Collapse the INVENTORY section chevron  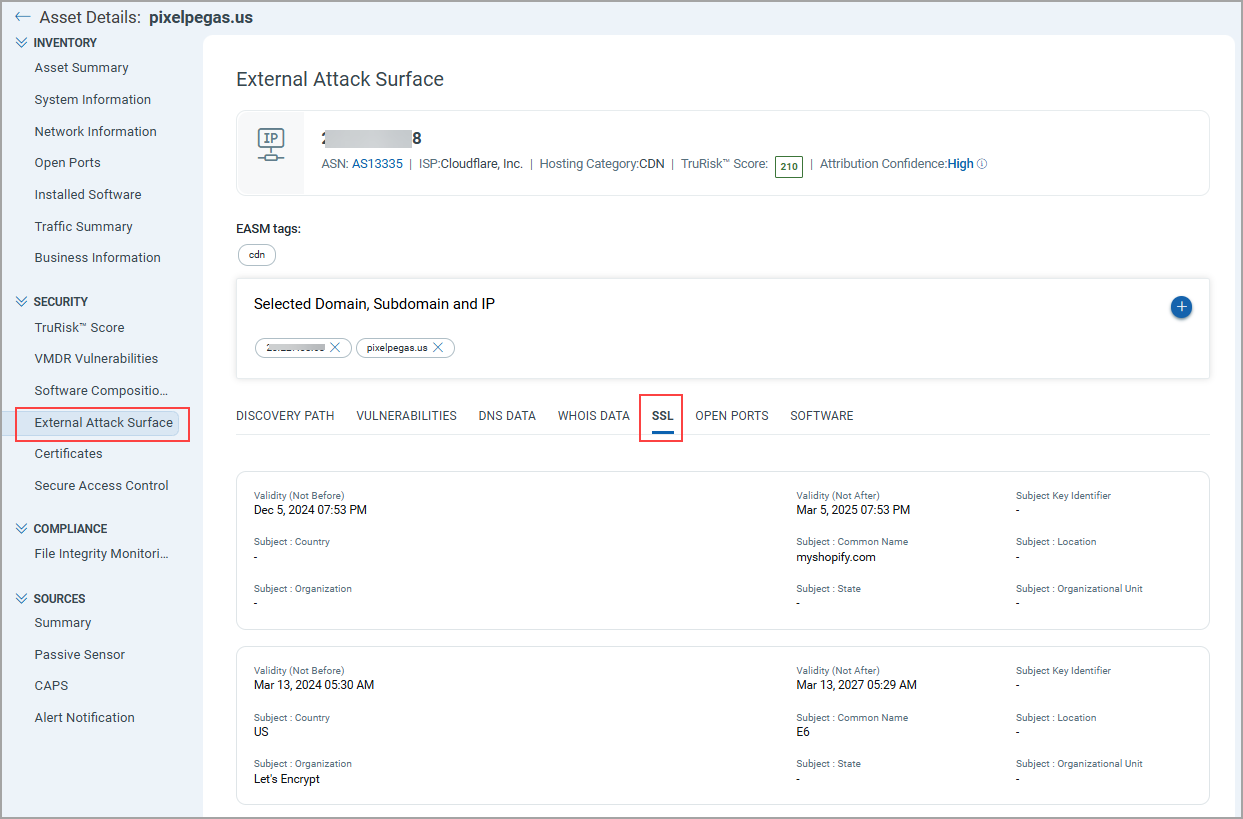tap(20, 42)
